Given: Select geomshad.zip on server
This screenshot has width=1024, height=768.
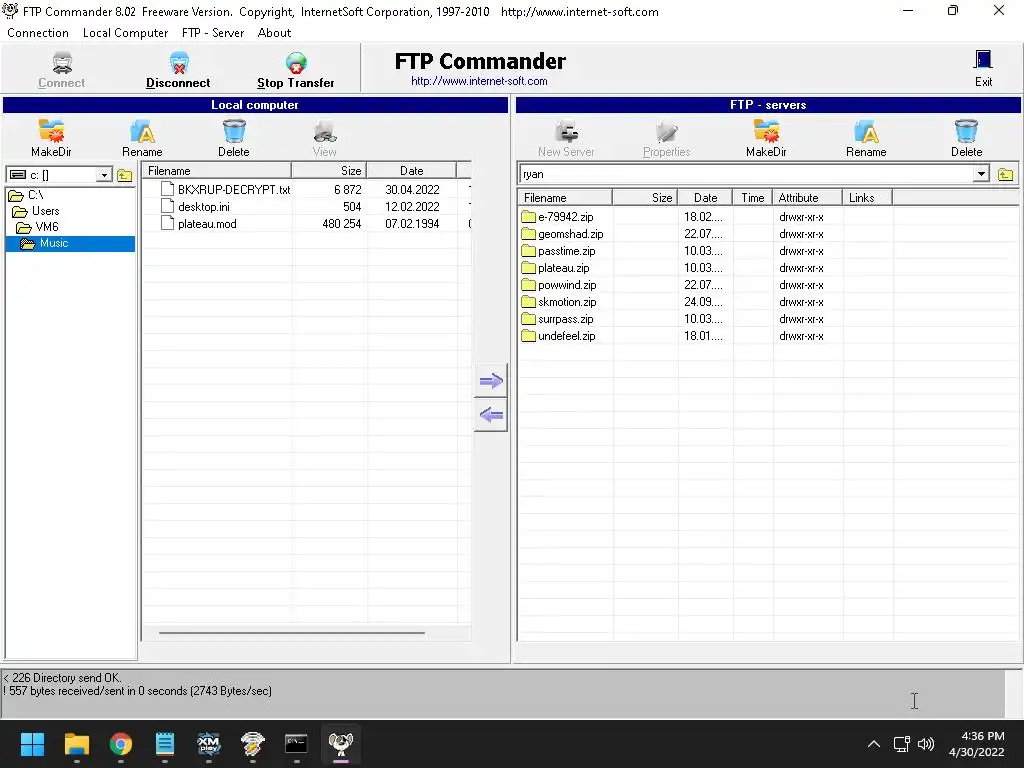Looking at the screenshot, I should coord(570,234).
